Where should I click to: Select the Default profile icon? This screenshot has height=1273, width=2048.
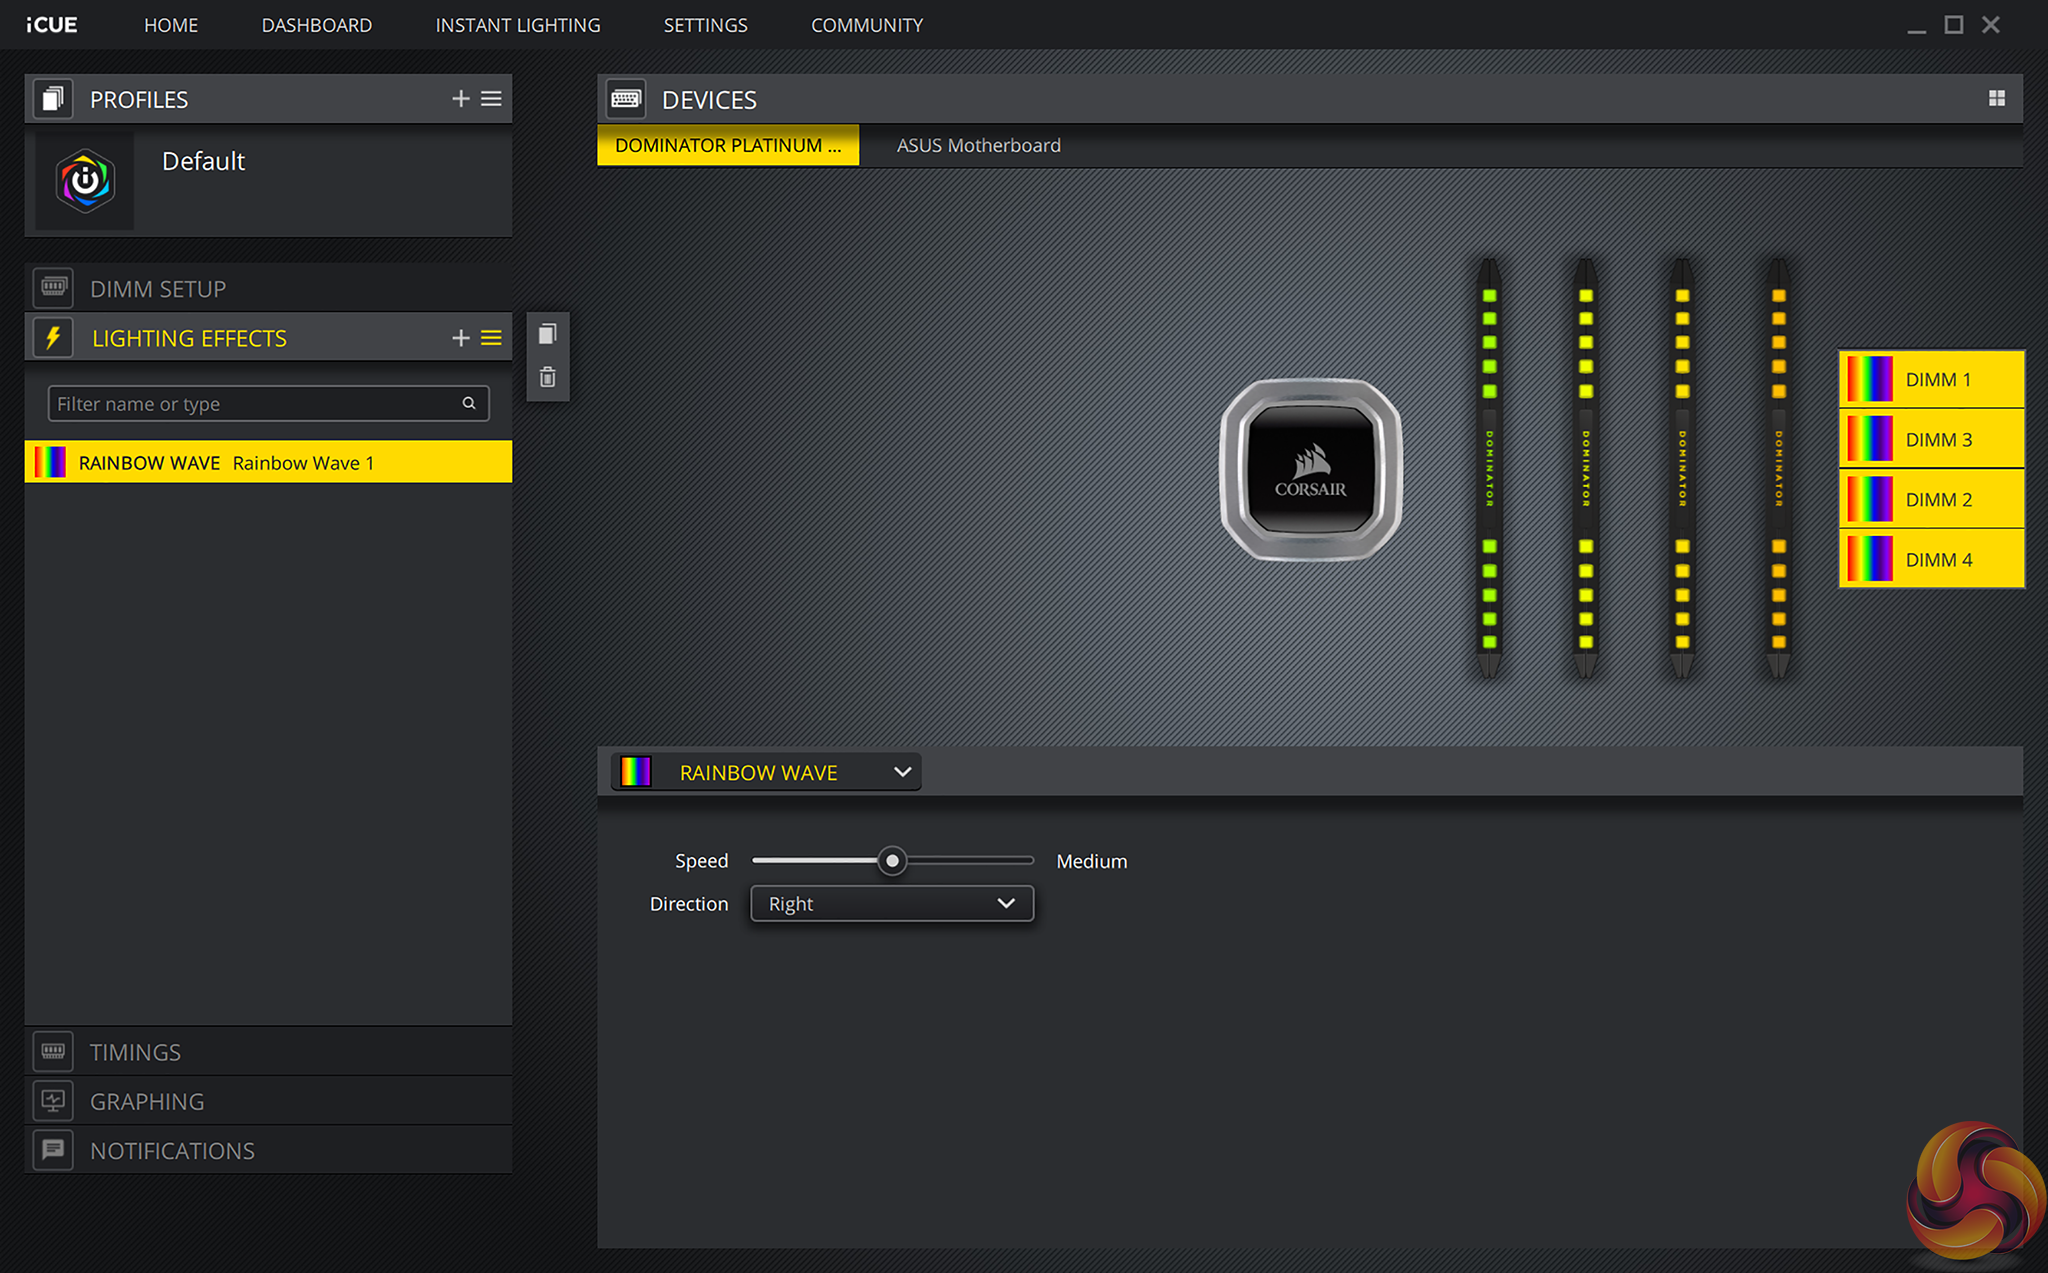click(x=85, y=181)
